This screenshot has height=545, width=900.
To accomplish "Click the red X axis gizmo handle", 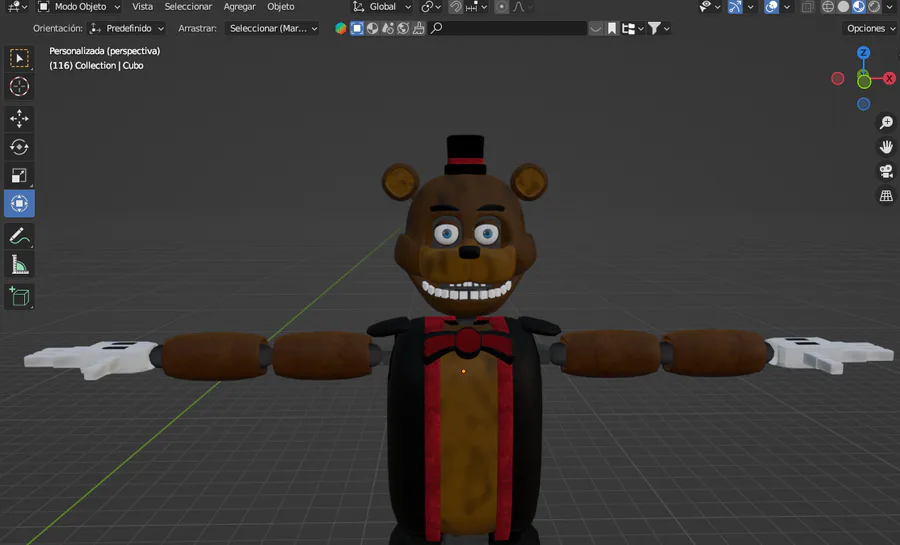I will pos(889,79).
